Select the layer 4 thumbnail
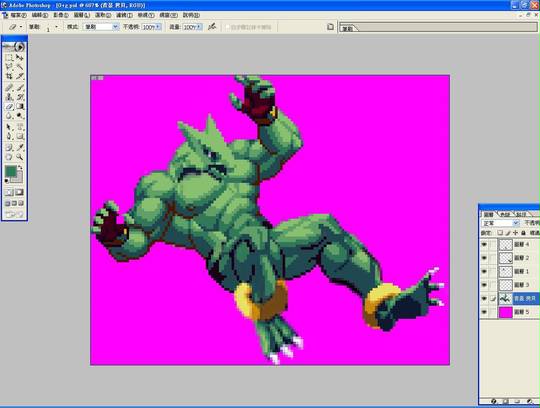This screenshot has height=408, width=540. [x=506, y=244]
